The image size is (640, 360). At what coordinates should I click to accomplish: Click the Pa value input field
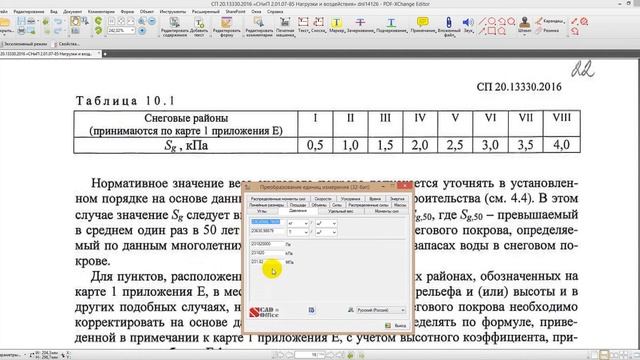click(267, 244)
